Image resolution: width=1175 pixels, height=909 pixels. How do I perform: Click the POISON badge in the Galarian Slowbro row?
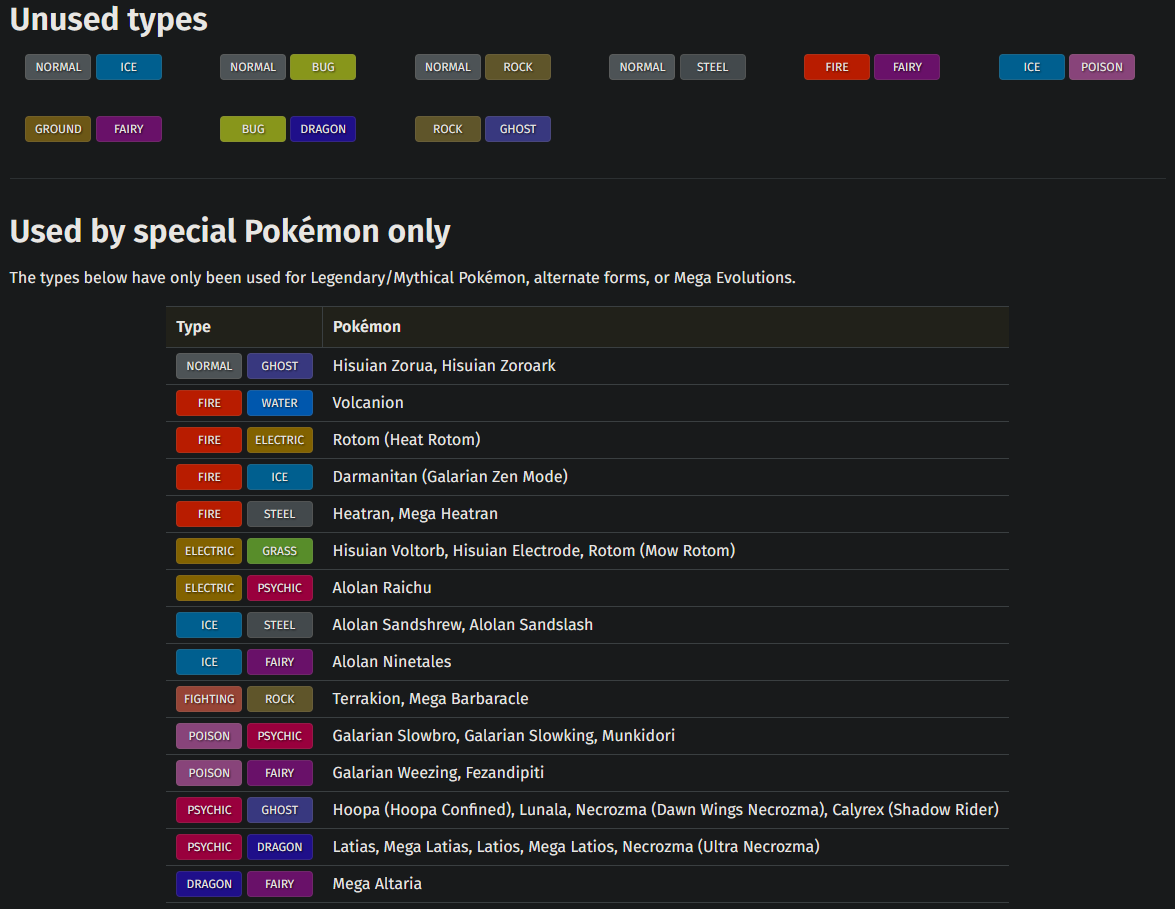[x=209, y=736]
